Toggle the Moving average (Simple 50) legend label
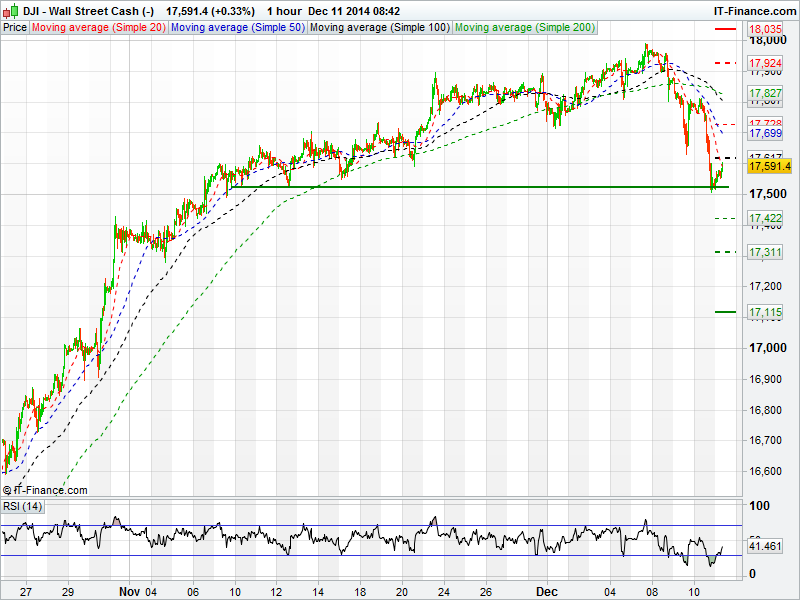This screenshot has width=800, height=600. [237, 27]
